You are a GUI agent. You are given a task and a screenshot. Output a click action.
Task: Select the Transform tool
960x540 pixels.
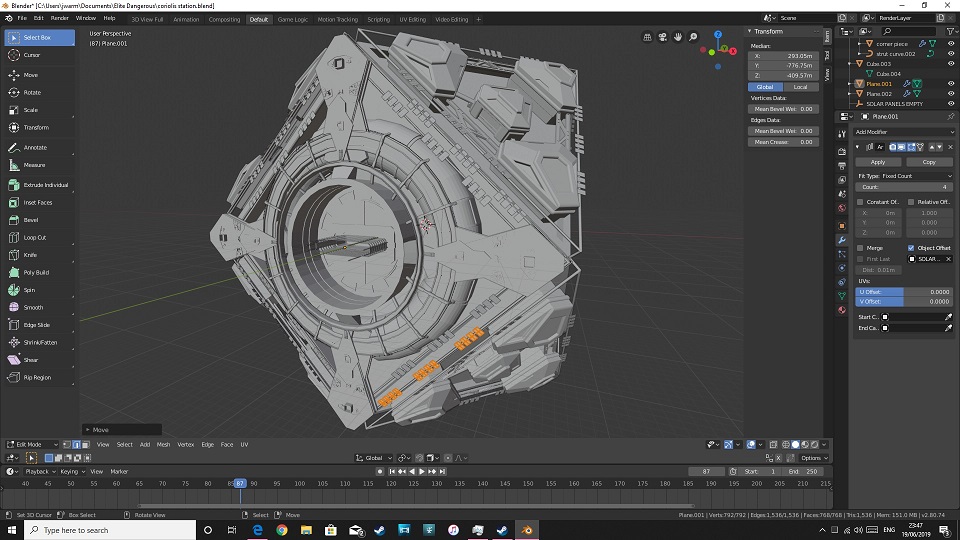click(x=40, y=127)
